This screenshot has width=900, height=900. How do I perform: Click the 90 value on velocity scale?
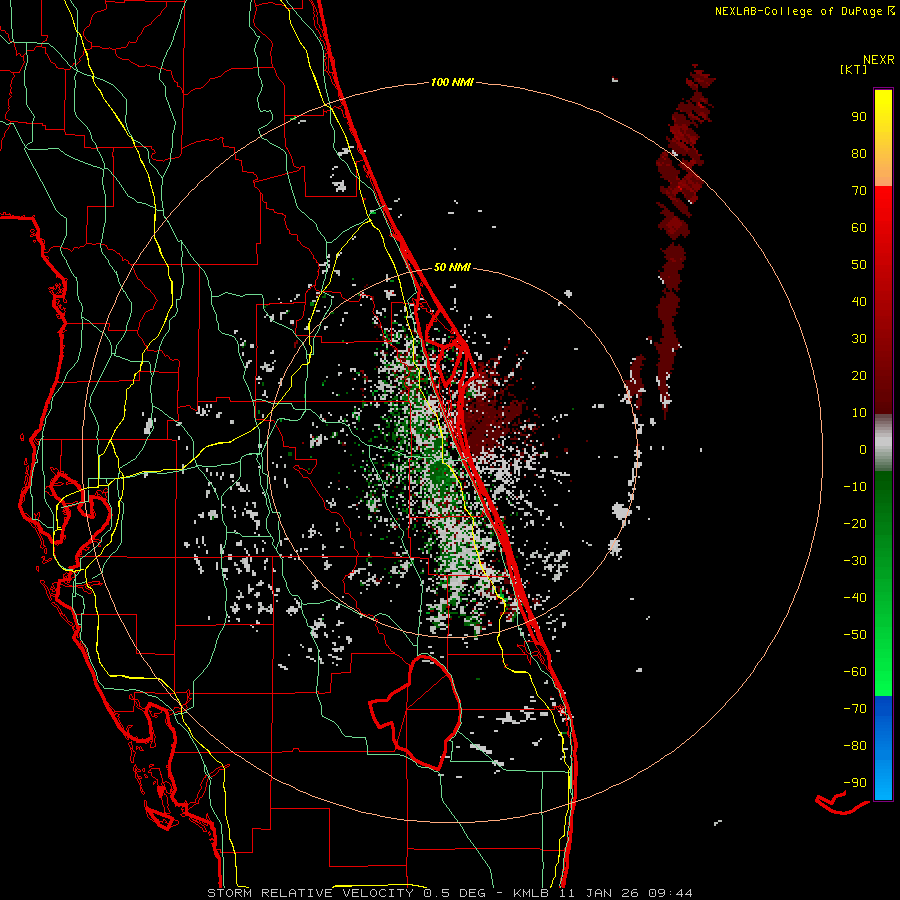(x=859, y=117)
